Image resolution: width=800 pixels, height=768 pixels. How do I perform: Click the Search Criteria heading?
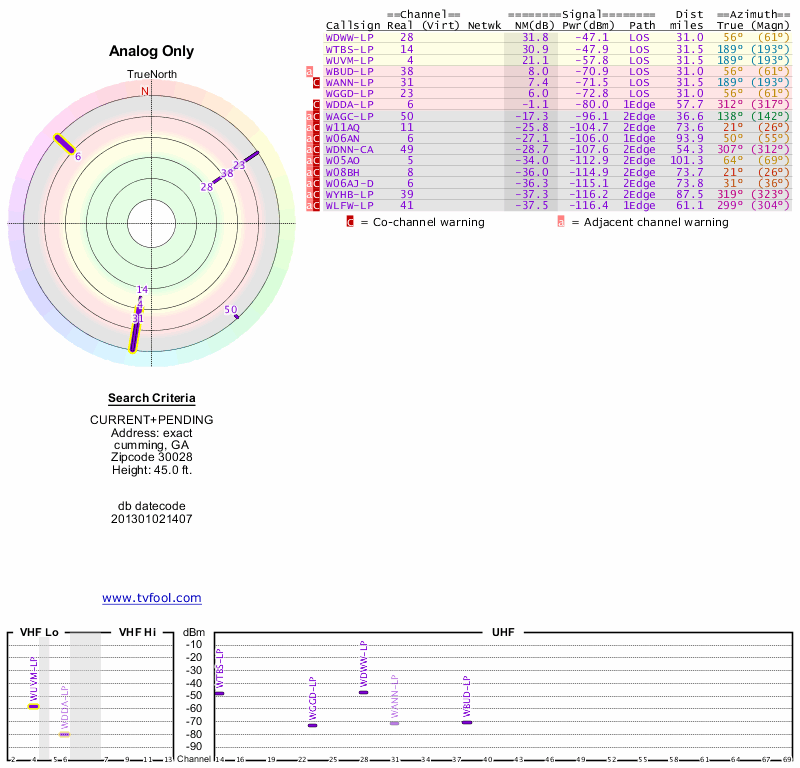tap(152, 398)
